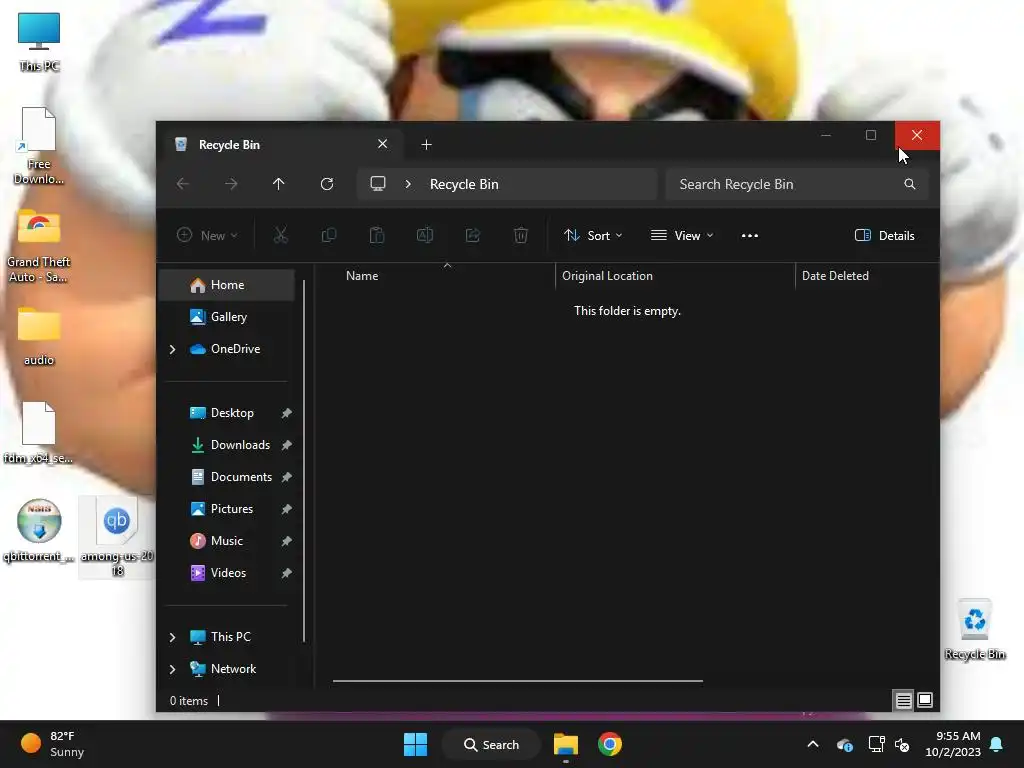1024x768 pixels.
Task: Click the Paste clipboard icon
Action: [377, 235]
